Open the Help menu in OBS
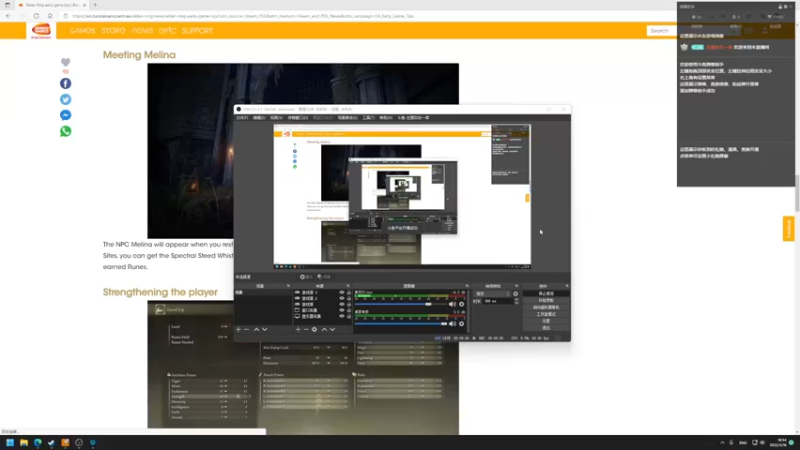The height and width of the screenshot is (450, 800). (386, 118)
